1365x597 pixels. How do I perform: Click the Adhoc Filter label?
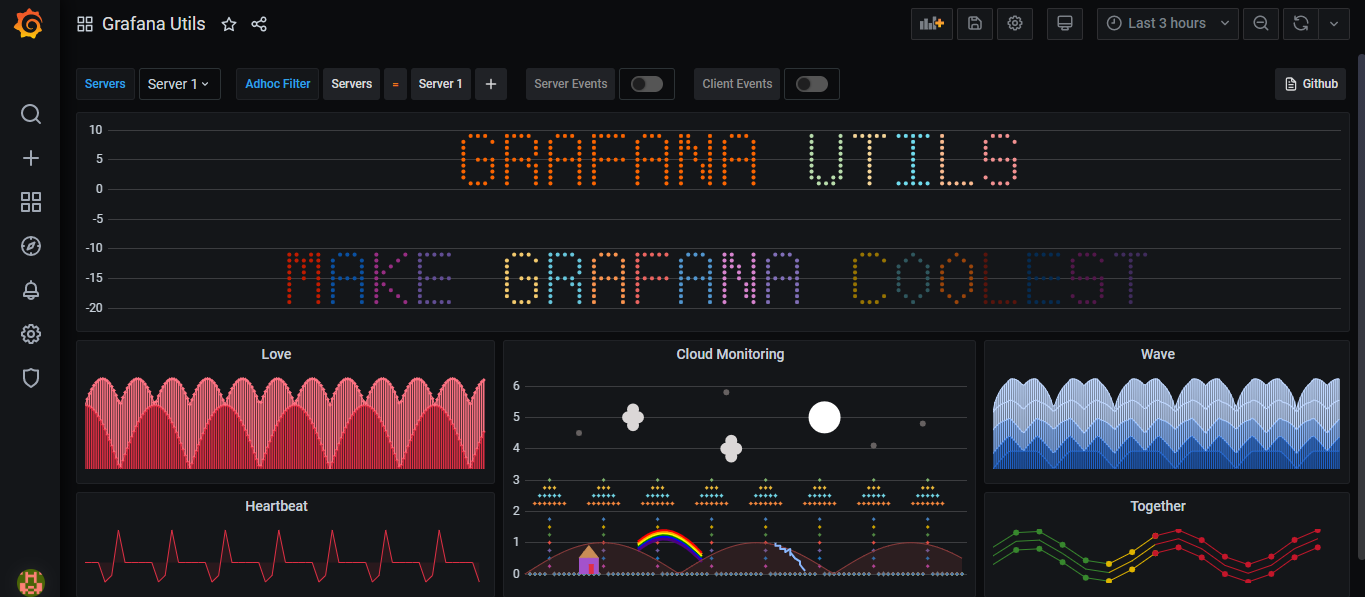278,84
